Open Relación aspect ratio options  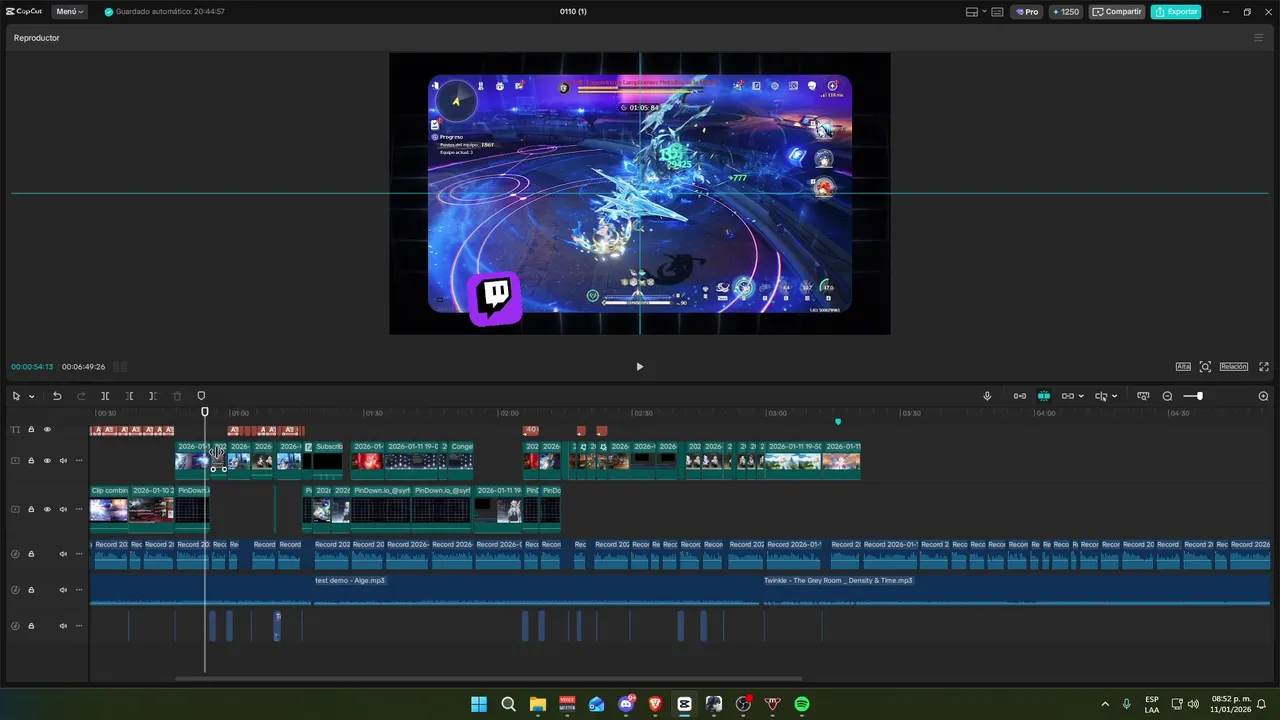[x=1234, y=366]
